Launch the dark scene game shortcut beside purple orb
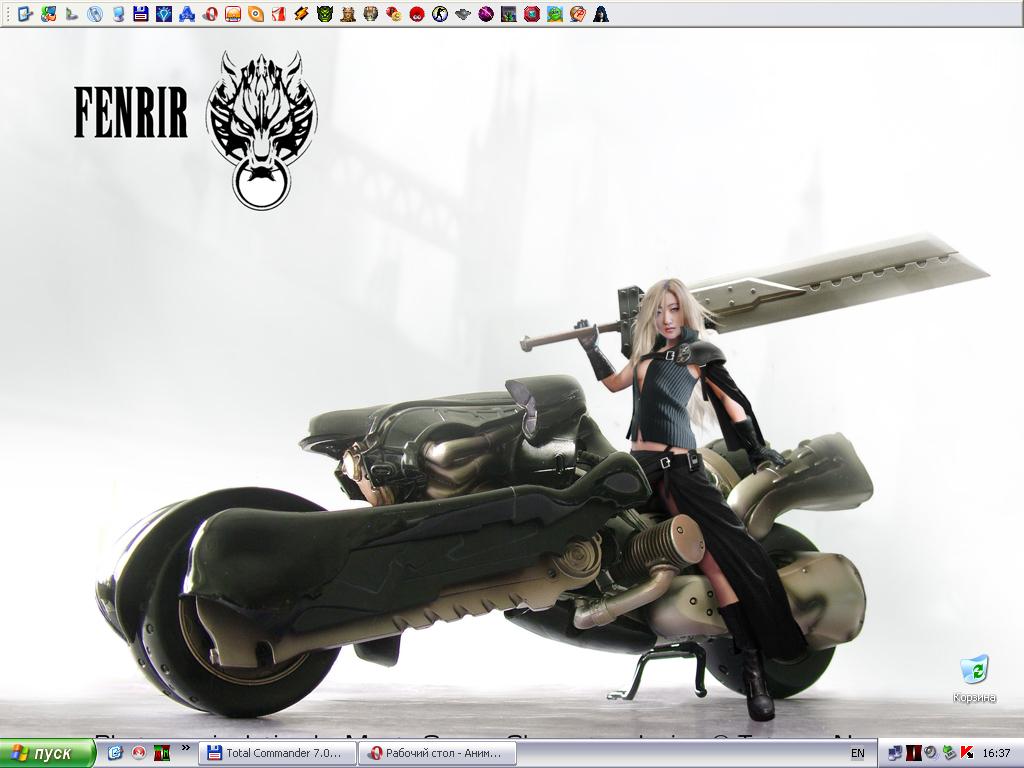Viewport: 1024px width, 768px height. (509, 13)
